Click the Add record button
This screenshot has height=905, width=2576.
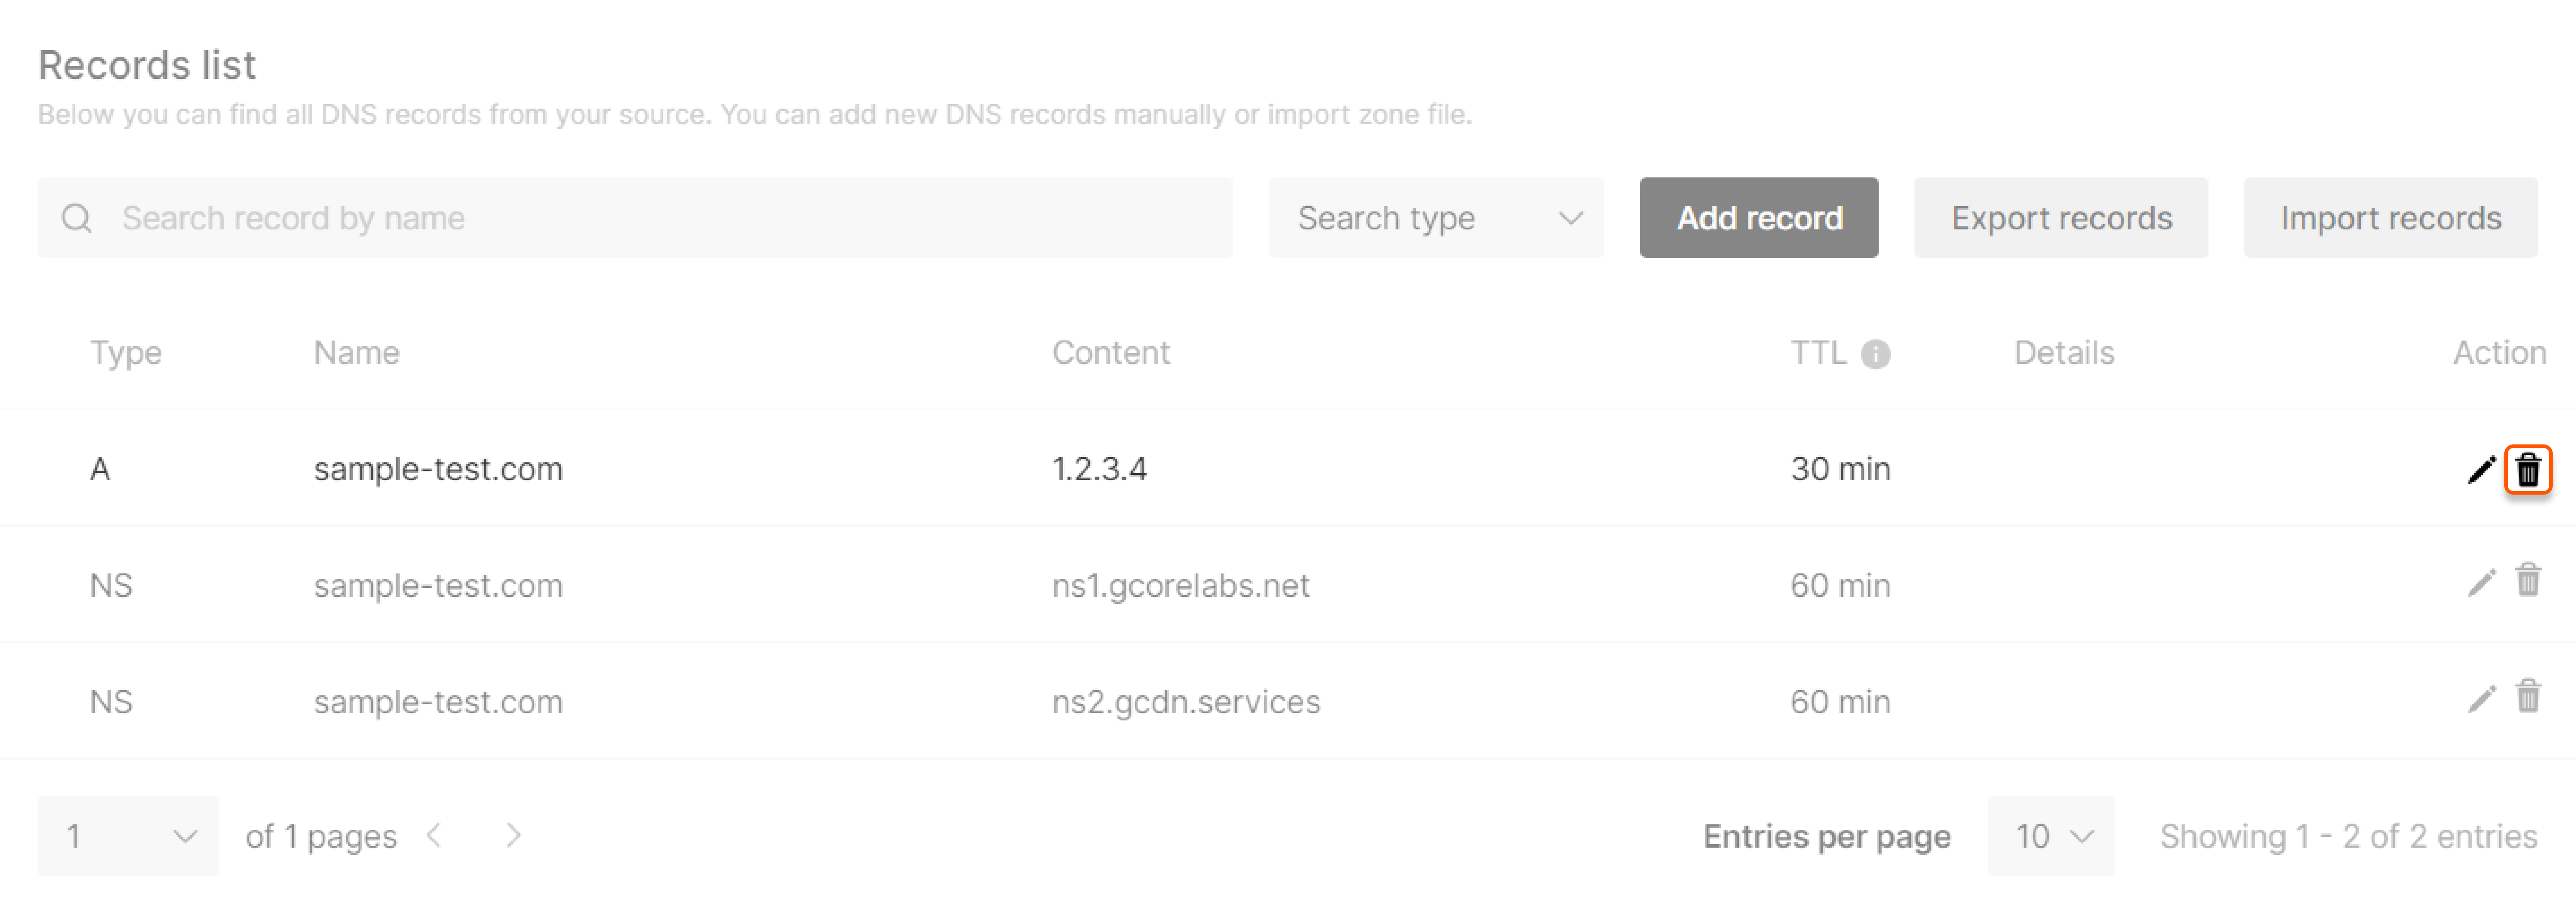click(1759, 218)
